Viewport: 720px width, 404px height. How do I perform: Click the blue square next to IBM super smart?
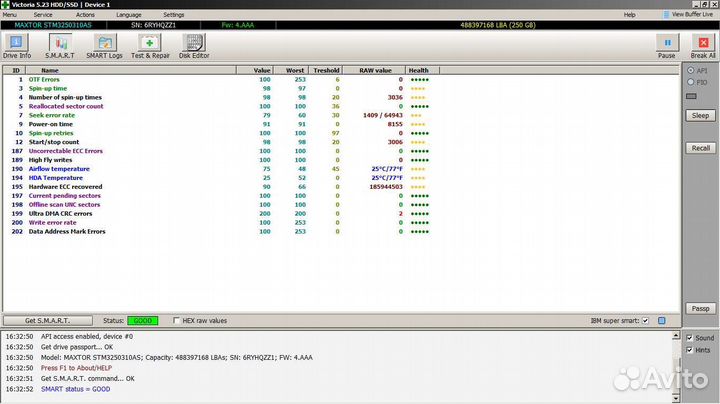click(x=659, y=321)
